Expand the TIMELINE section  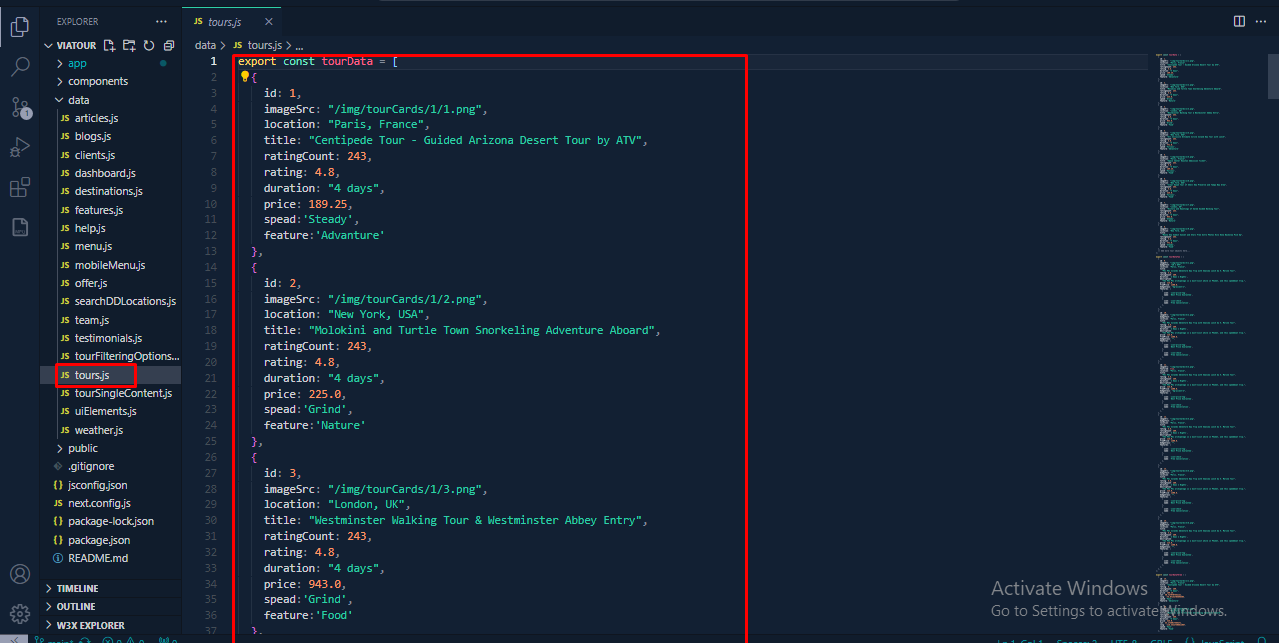(x=77, y=589)
